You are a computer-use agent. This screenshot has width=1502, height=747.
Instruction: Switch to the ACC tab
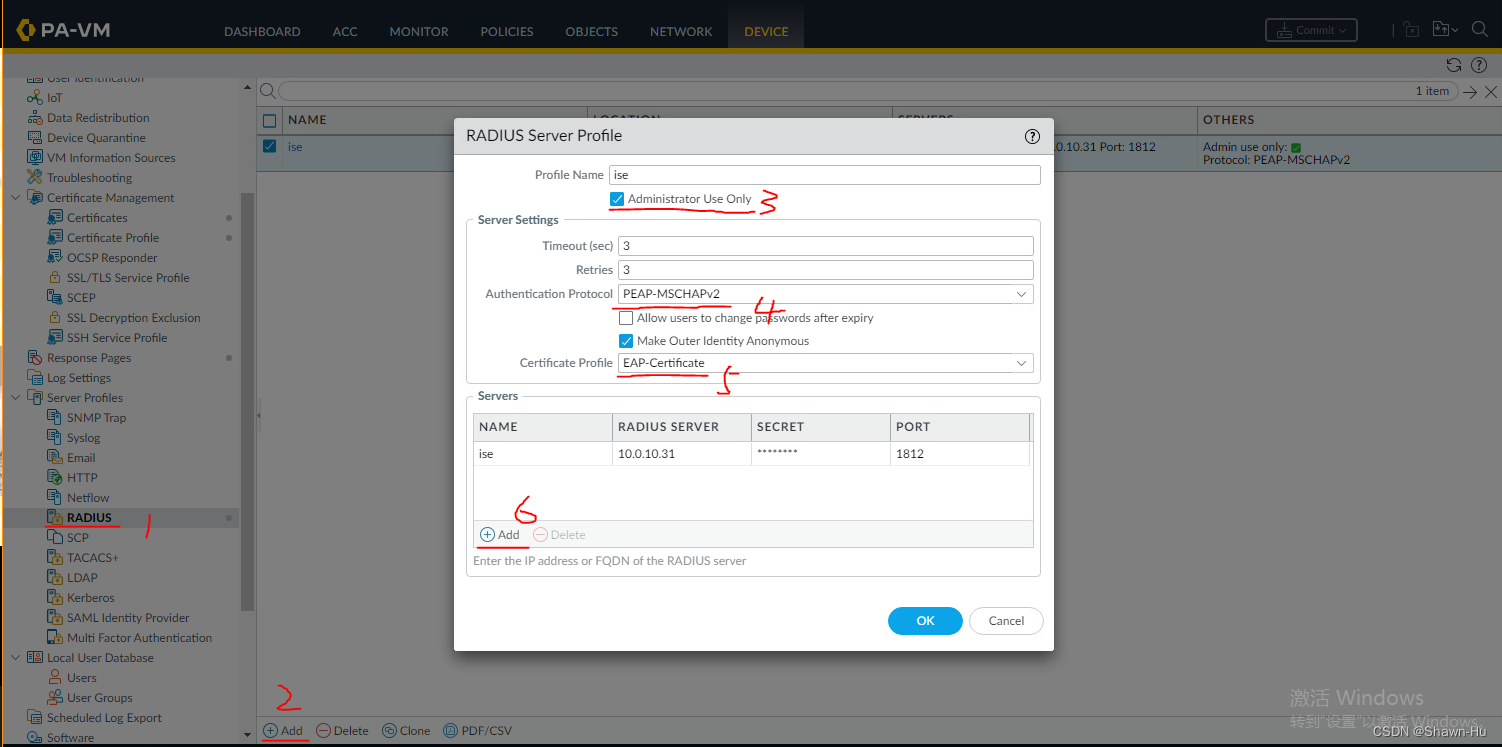click(x=345, y=31)
